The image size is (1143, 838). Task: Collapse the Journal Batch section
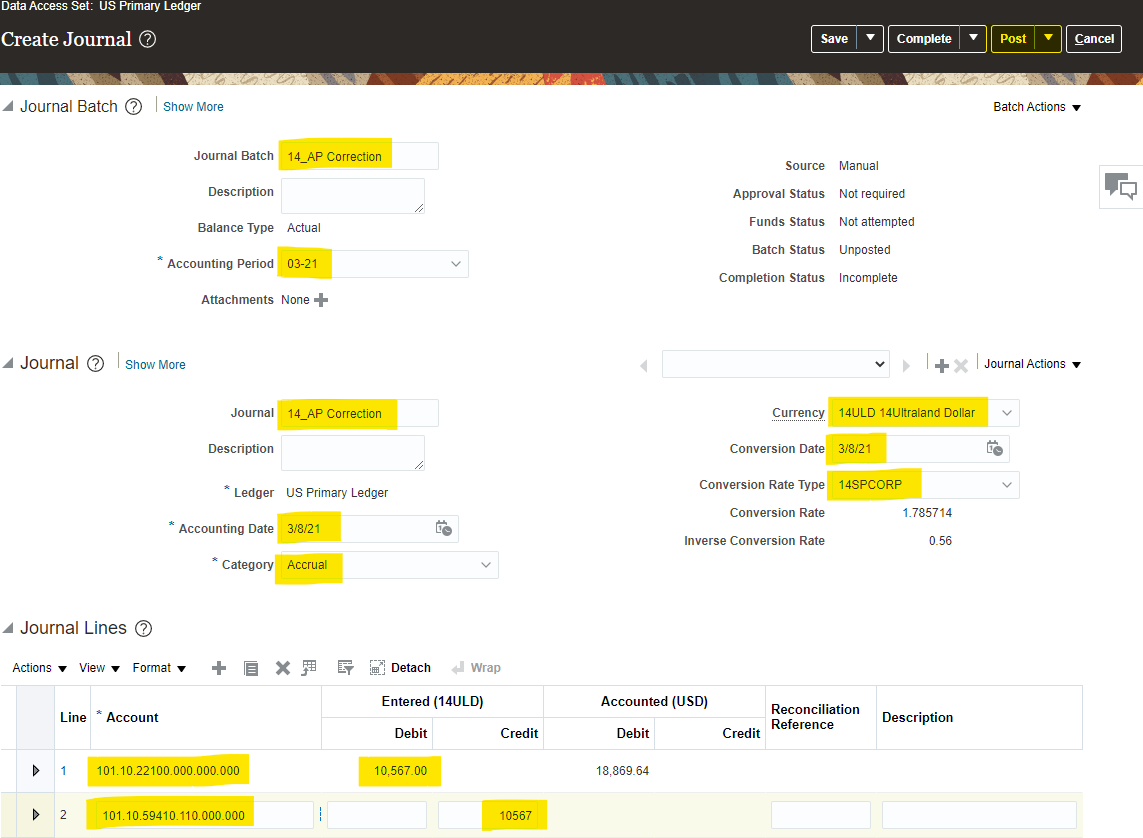click(x=8, y=107)
